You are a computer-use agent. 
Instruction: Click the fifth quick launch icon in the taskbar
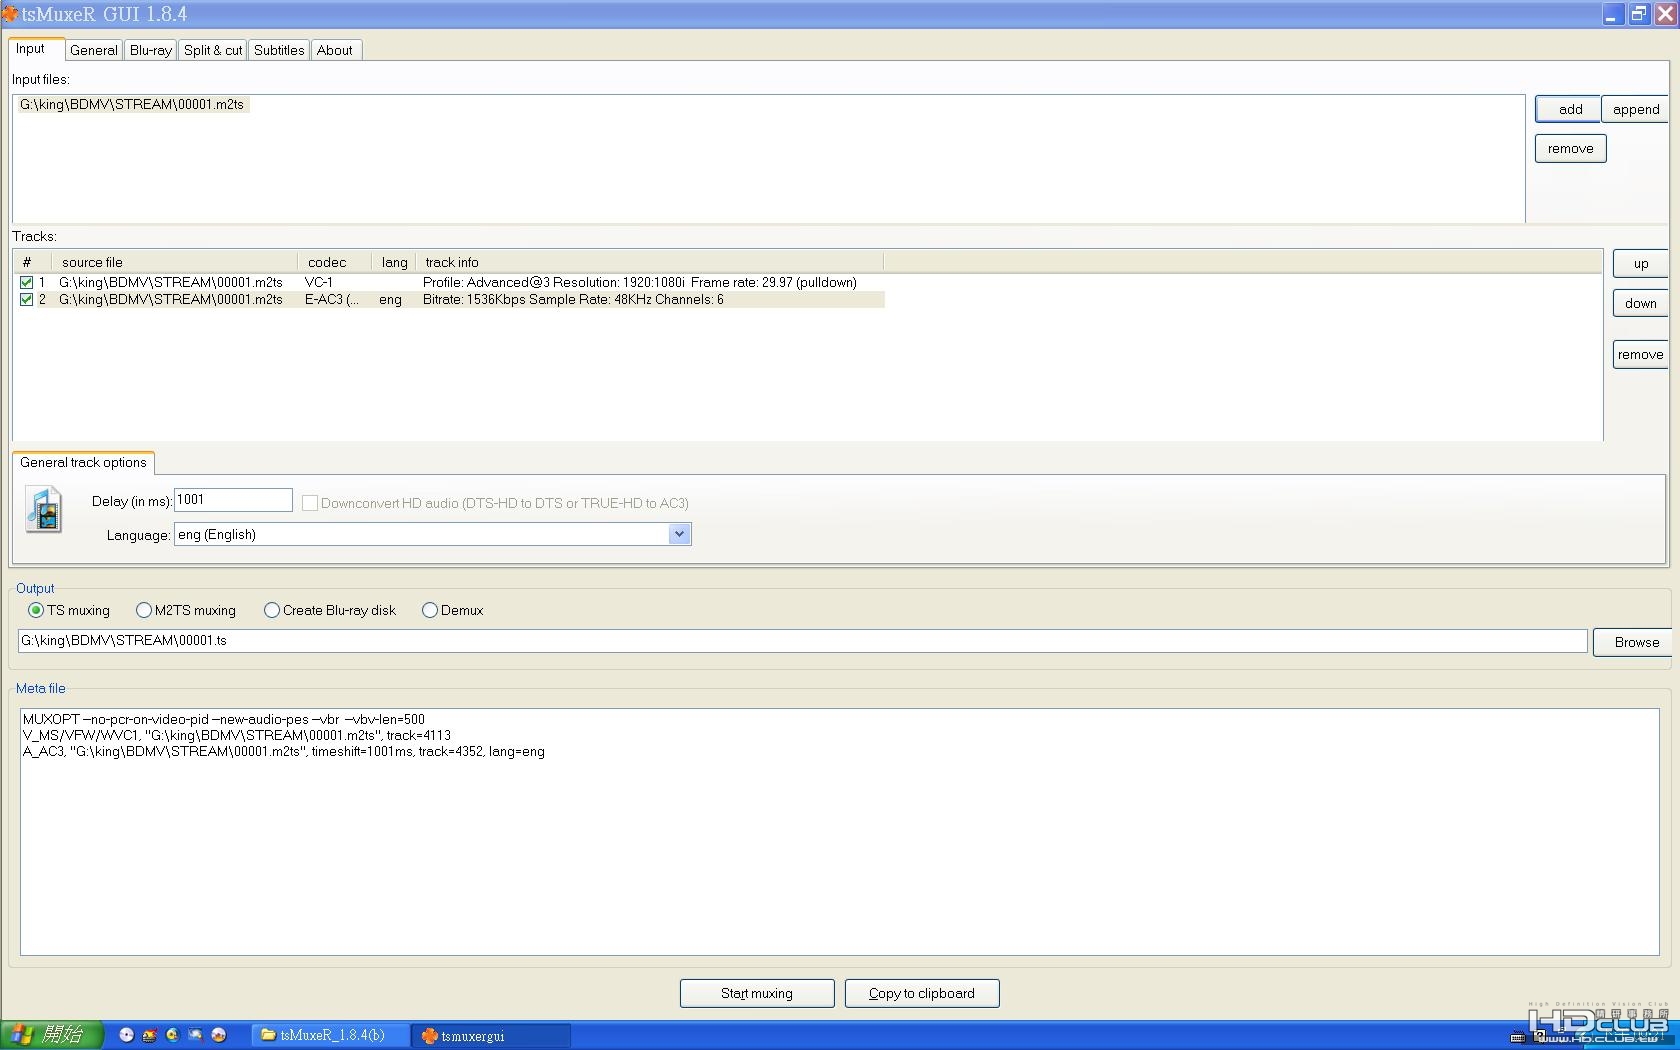click(218, 1035)
